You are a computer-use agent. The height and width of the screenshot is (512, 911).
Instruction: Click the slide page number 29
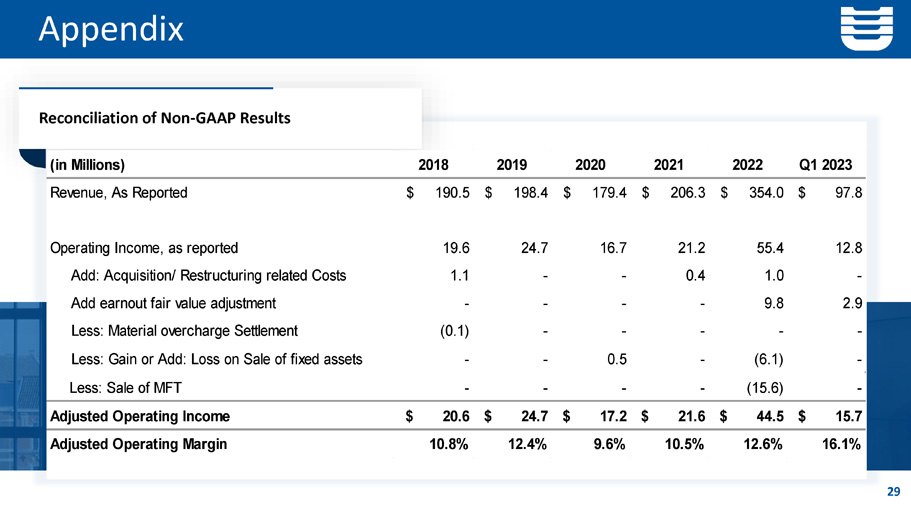(x=893, y=491)
